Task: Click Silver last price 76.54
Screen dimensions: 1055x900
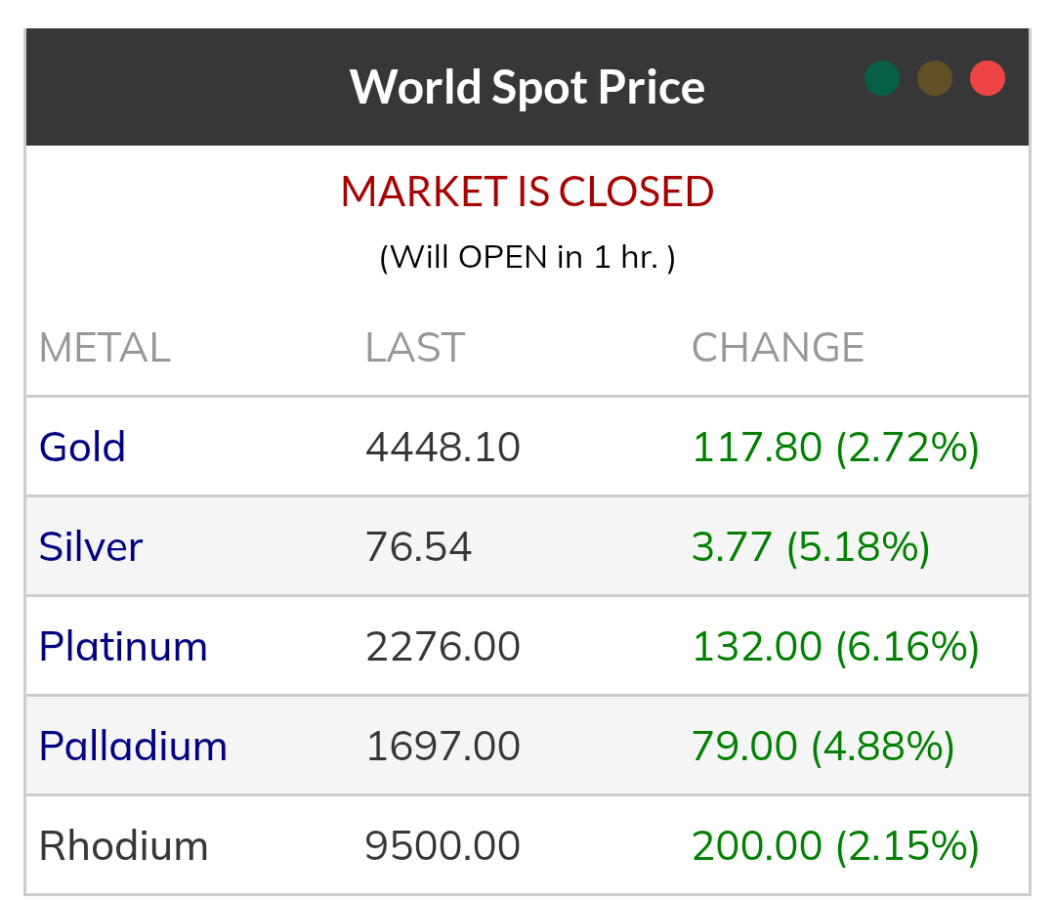Action: coord(418,547)
